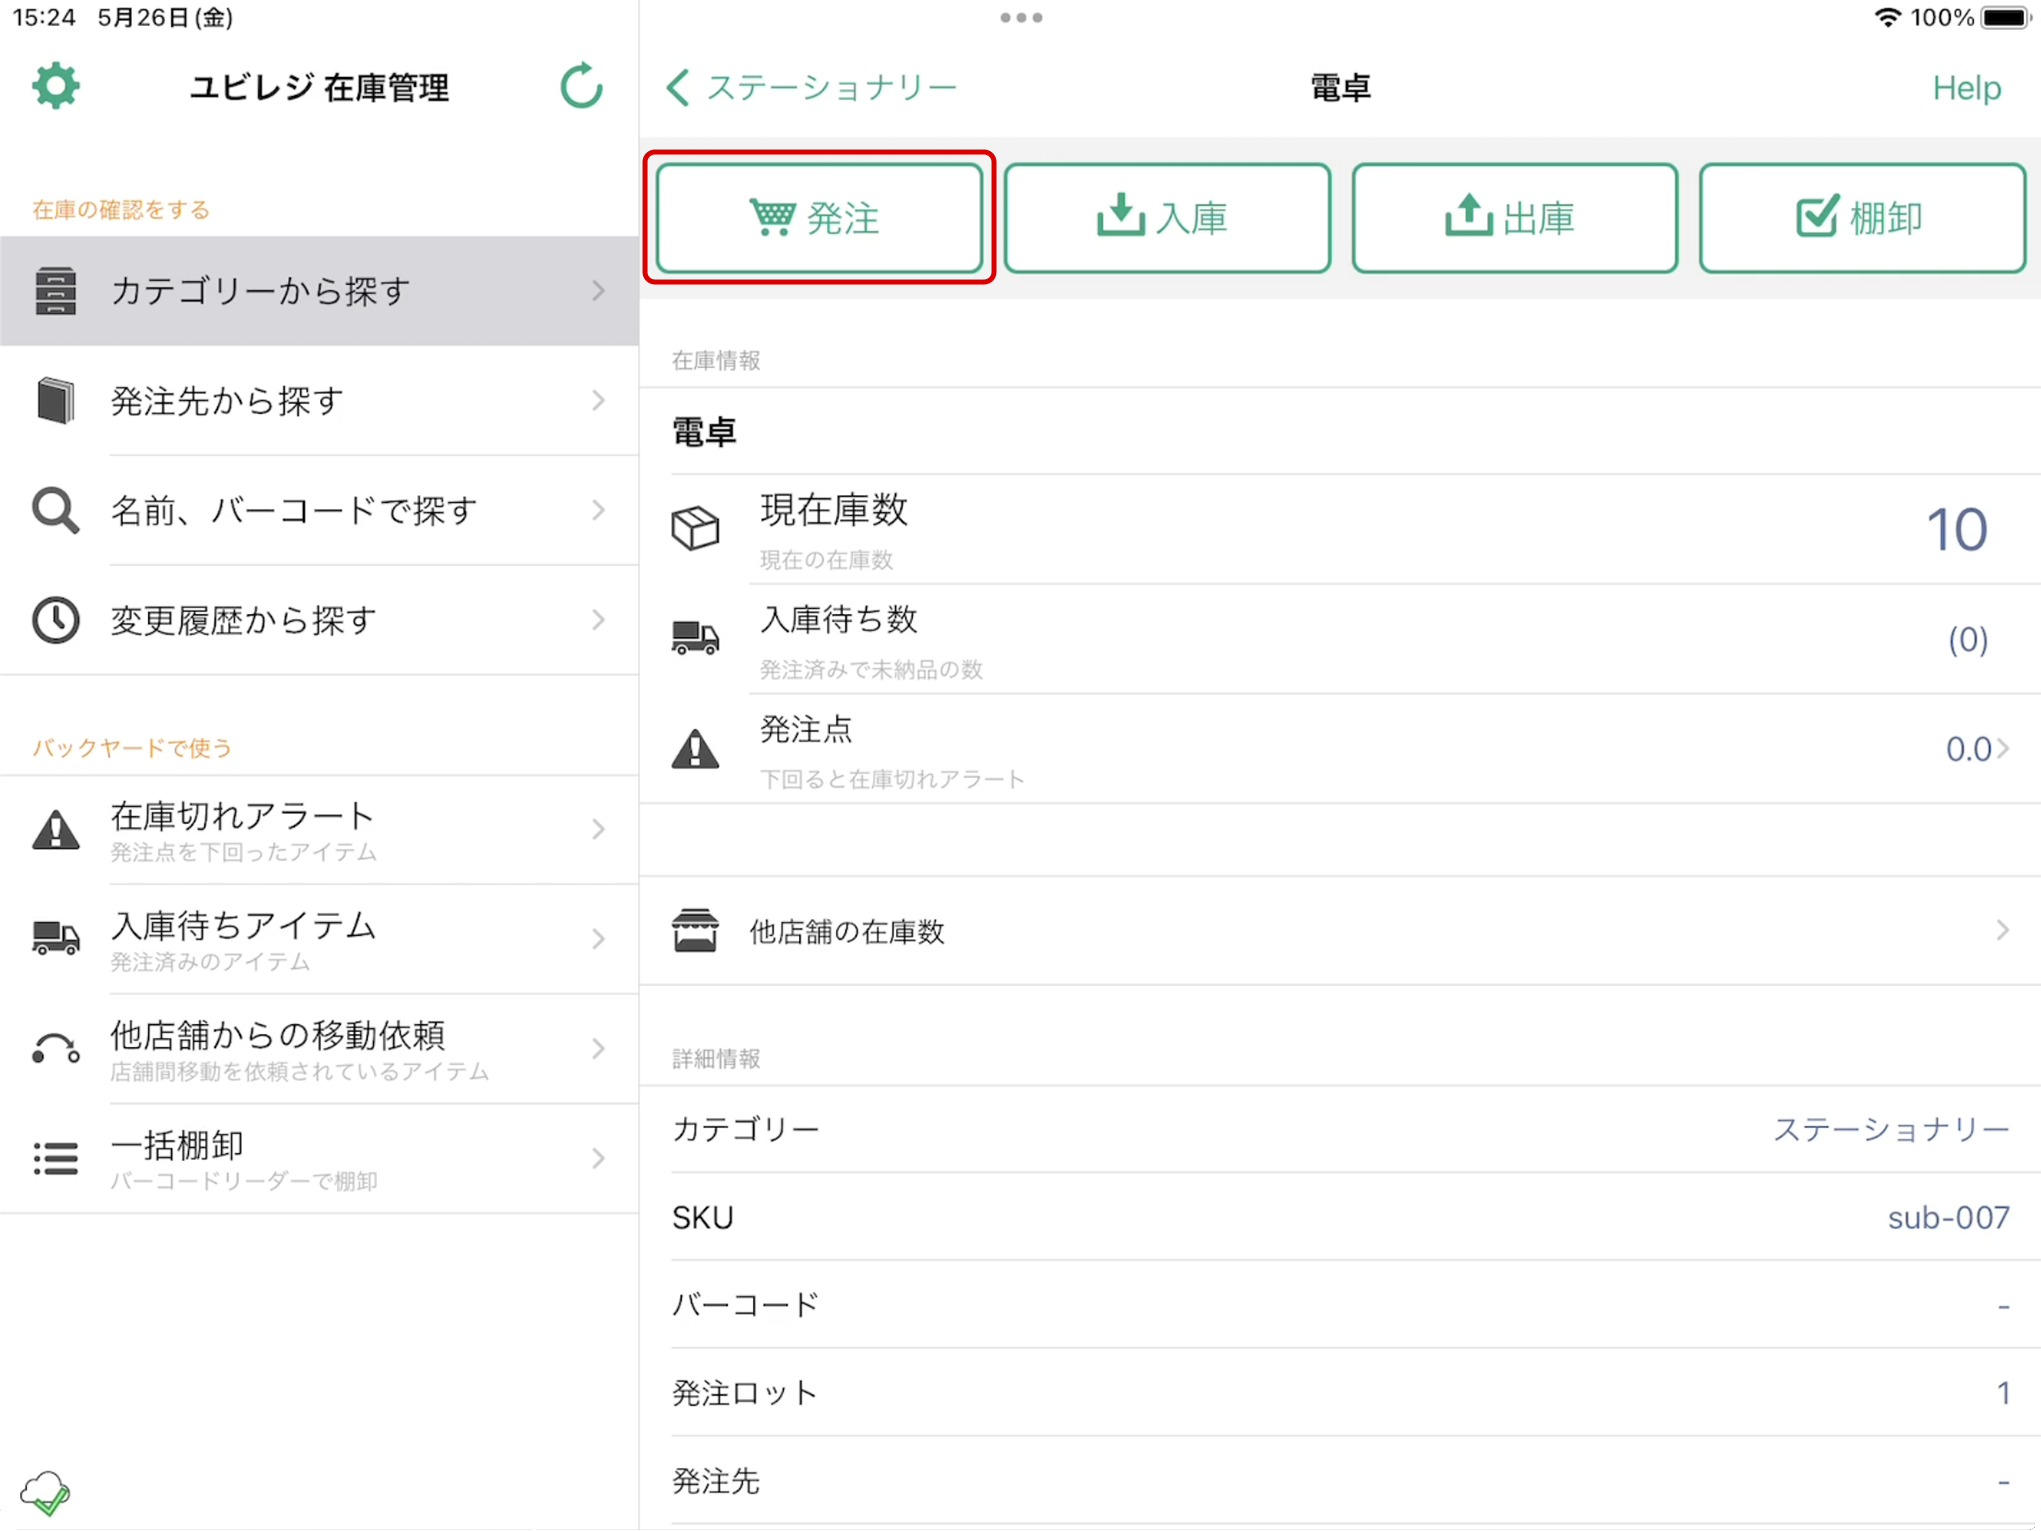
Task: Open the settings gear icon
Action: [x=56, y=87]
